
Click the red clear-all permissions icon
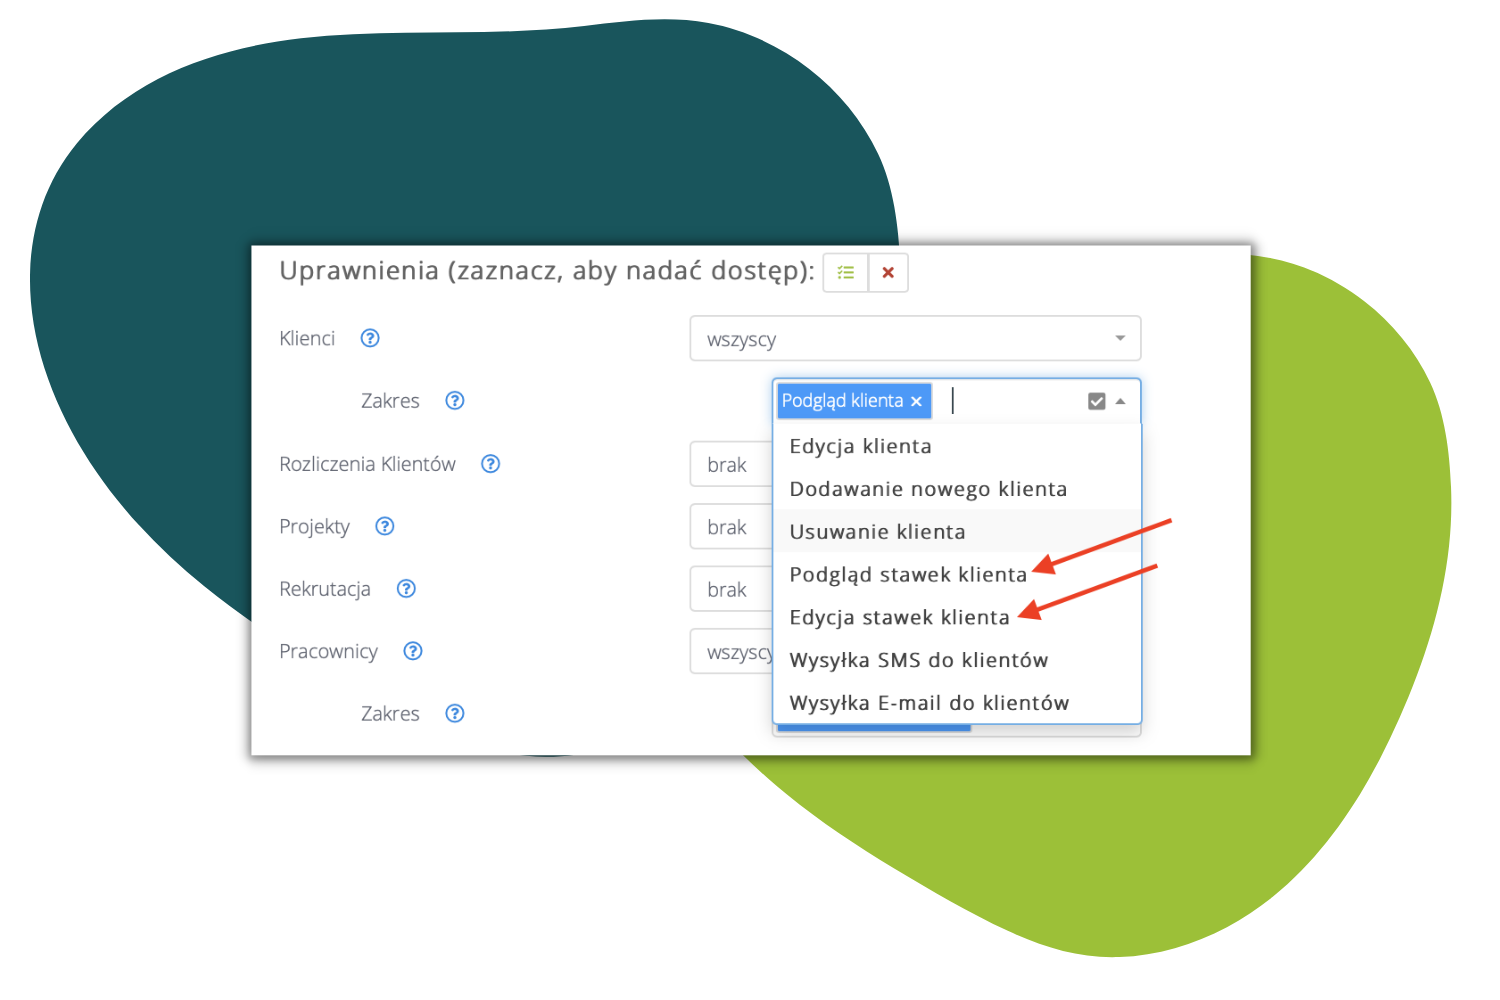click(x=888, y=273)
